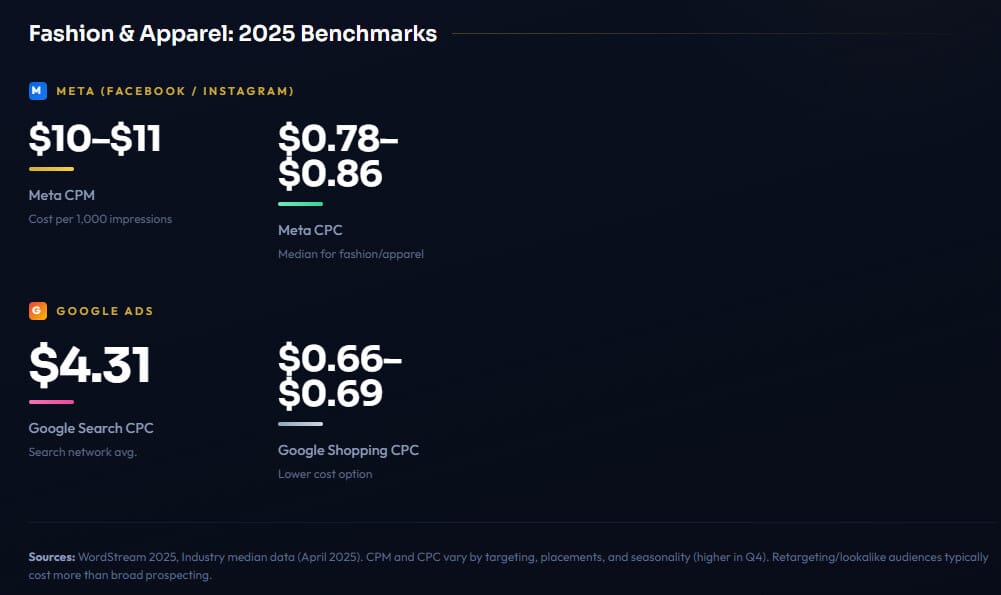Viewport: 1001px width, 595px height.
Task: Click the orange Google G icon
Action: pyautogui.click(x=38, y=311)
